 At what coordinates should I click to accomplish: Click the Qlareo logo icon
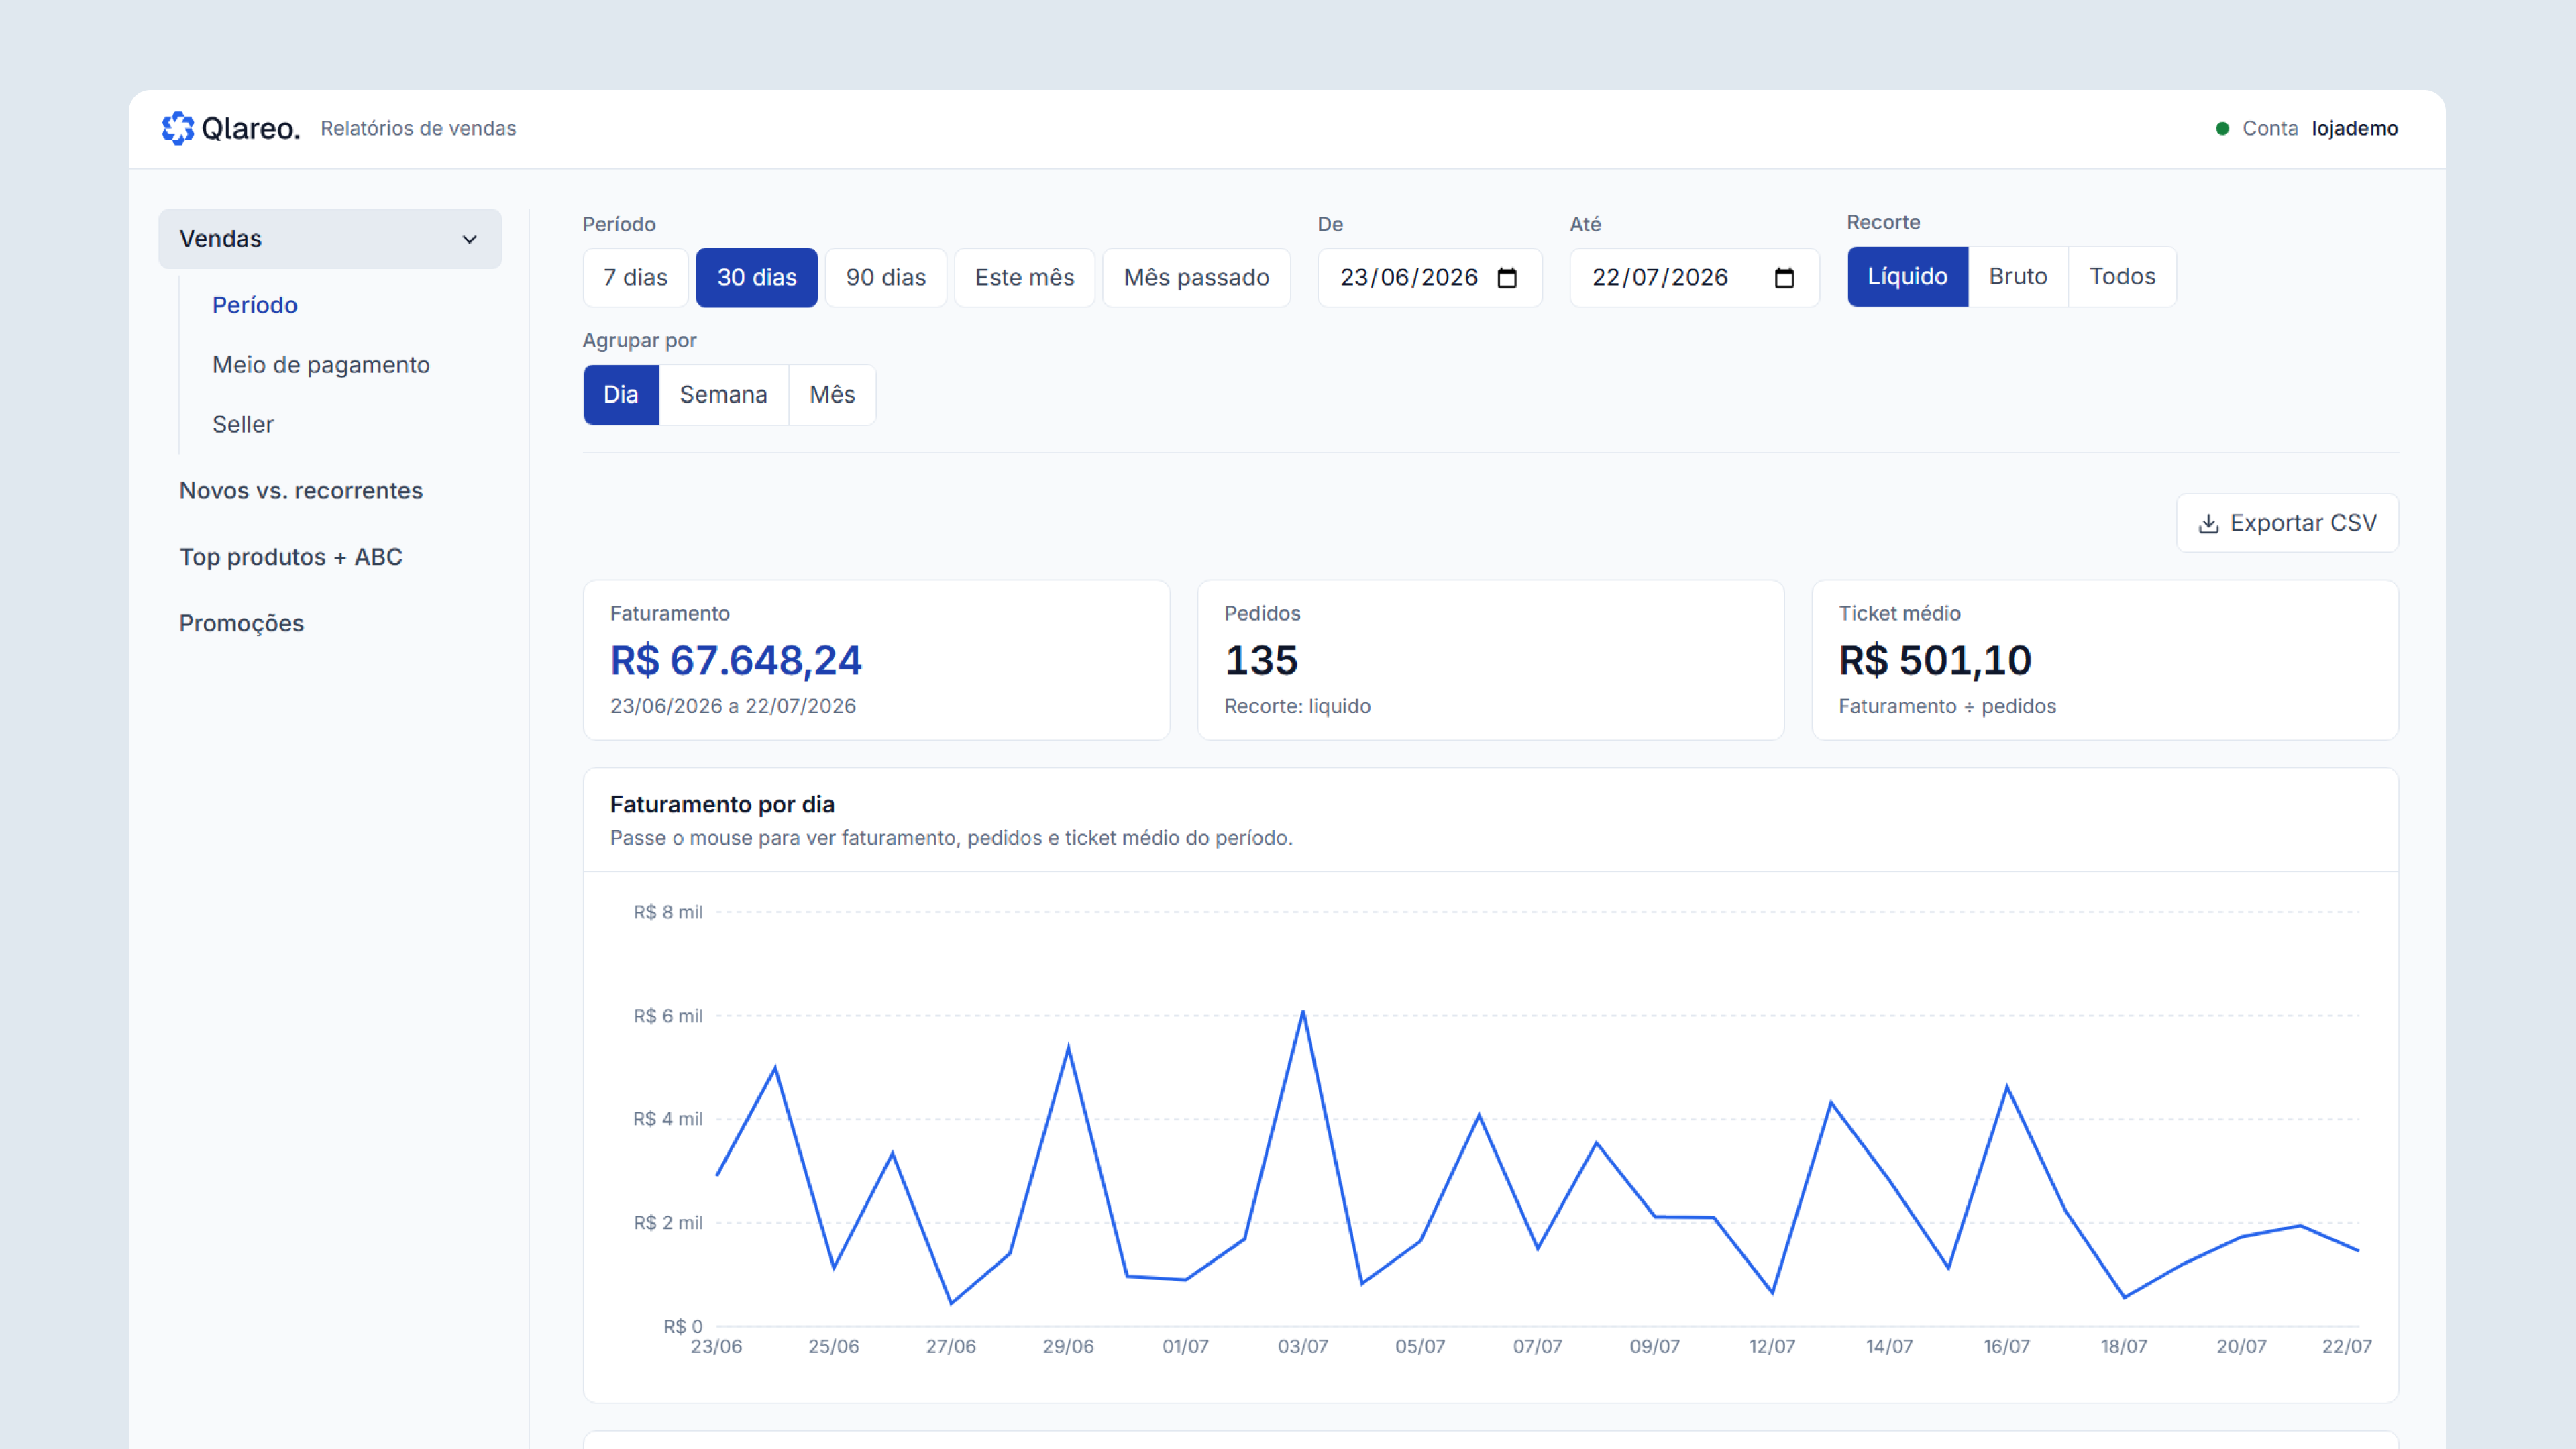pos(178,128)
